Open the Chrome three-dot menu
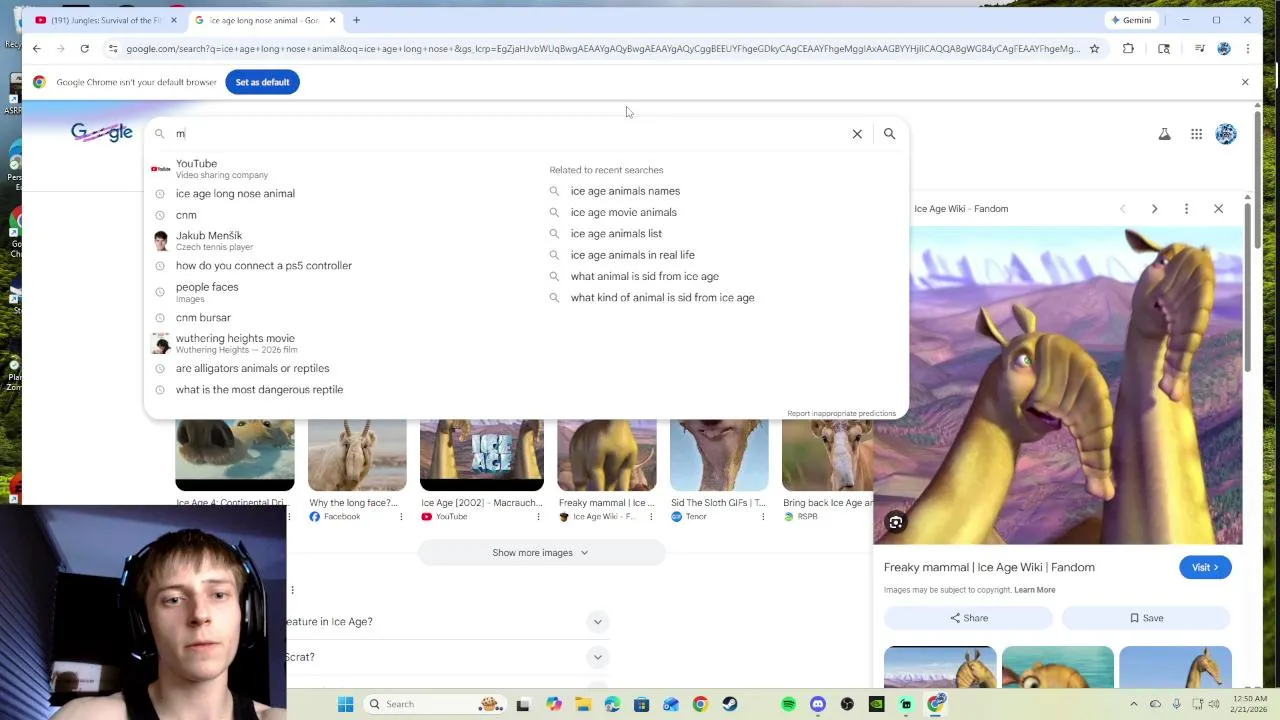The height and width of the screenshot is (720, 1280). [x=1247, y=48]
